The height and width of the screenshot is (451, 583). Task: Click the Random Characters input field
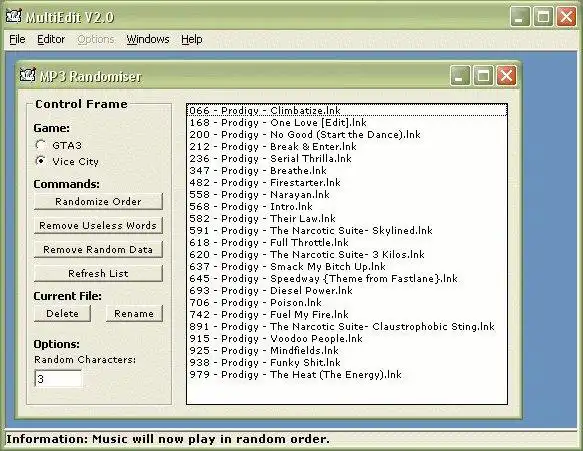point(58,378)
